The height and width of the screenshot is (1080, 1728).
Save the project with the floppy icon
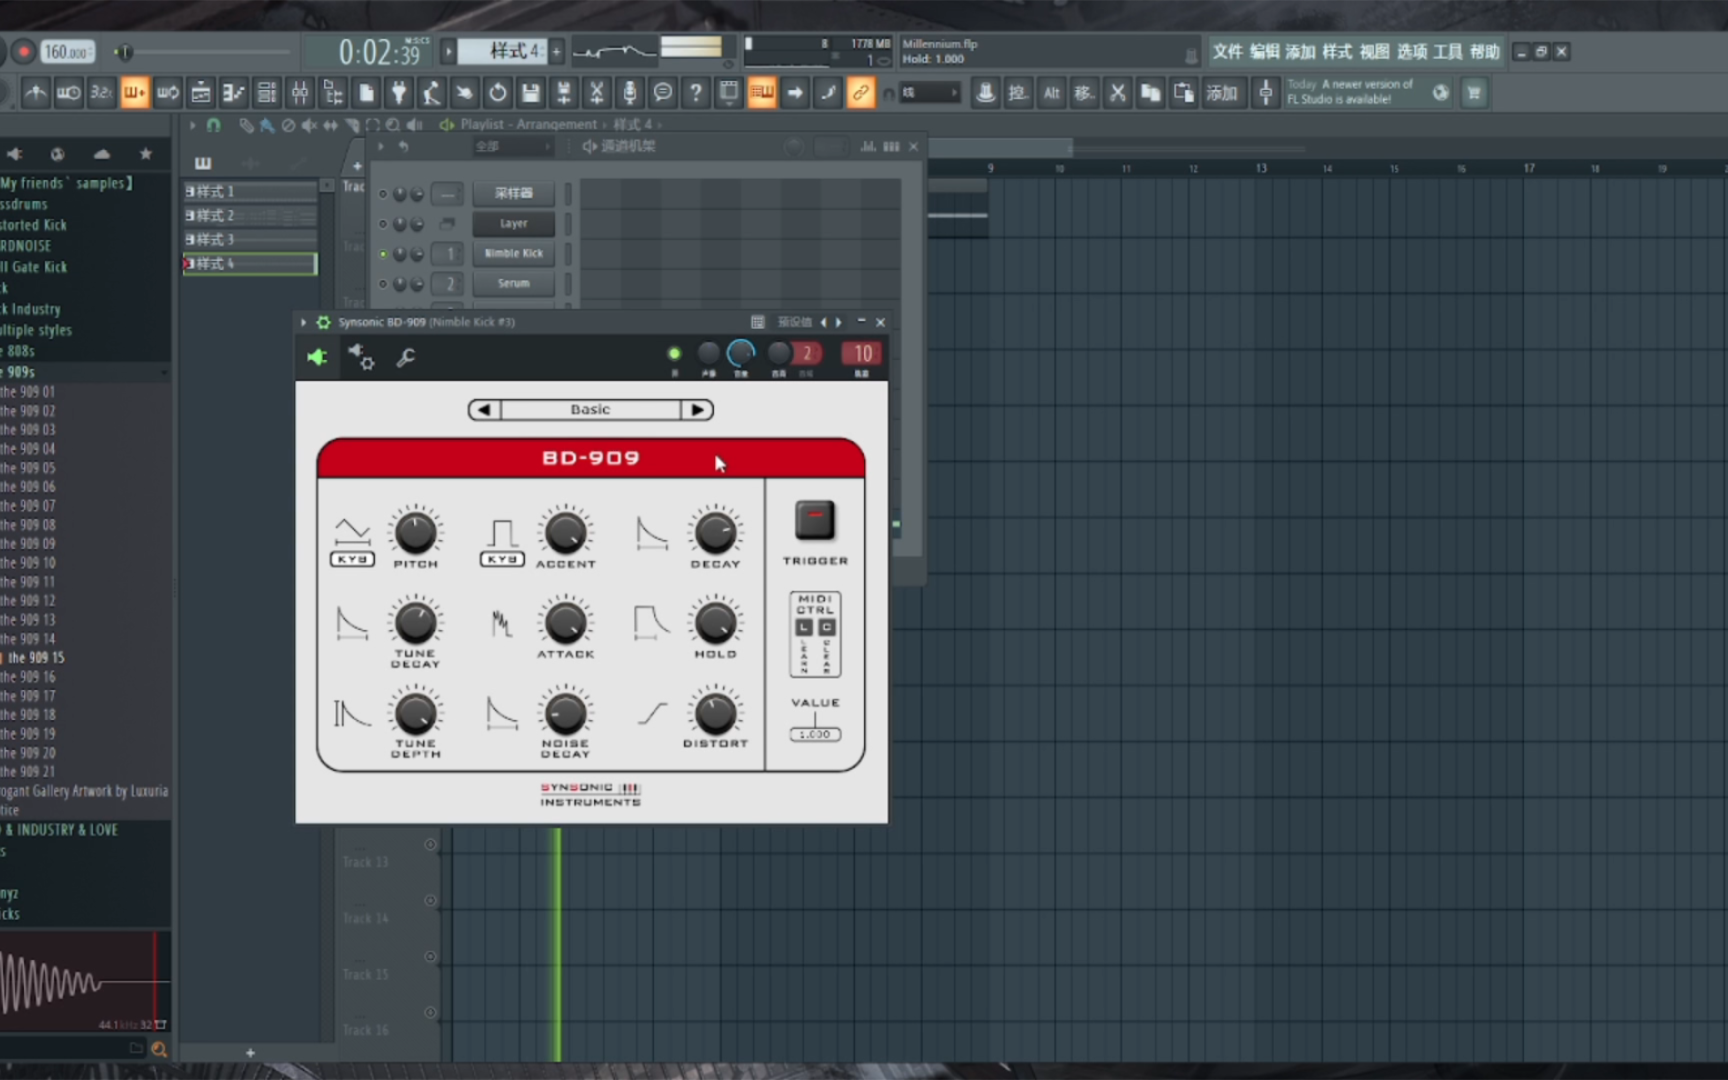[x=531, y=93]
